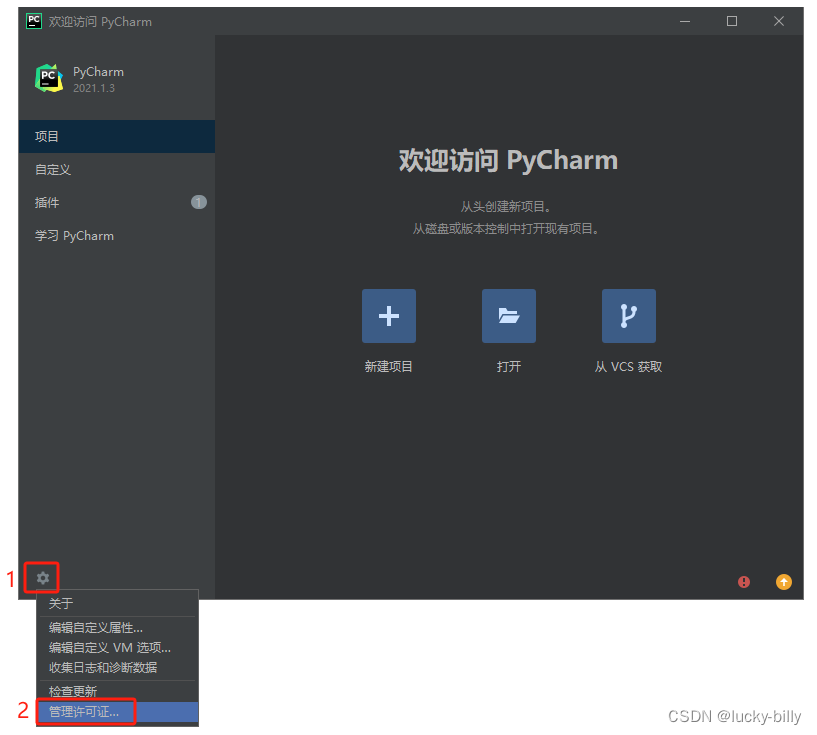
Task: Open the settings gear options menu
Action: coord(43,578)
